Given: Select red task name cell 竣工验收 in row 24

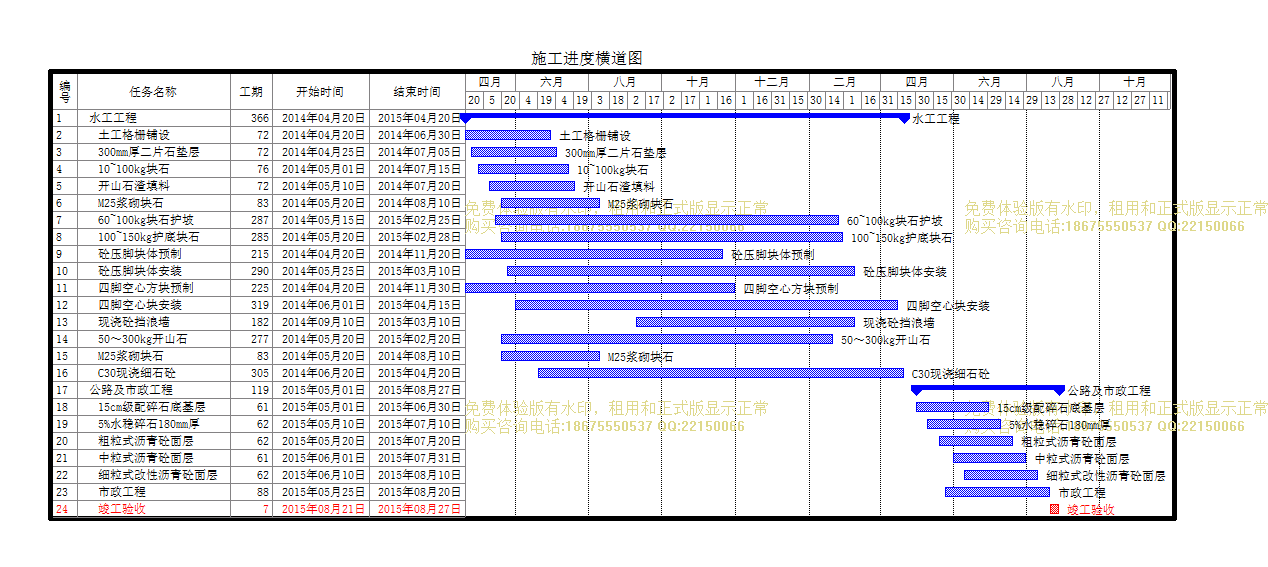Looking at the screenshot, I should [x=153, y=509].
